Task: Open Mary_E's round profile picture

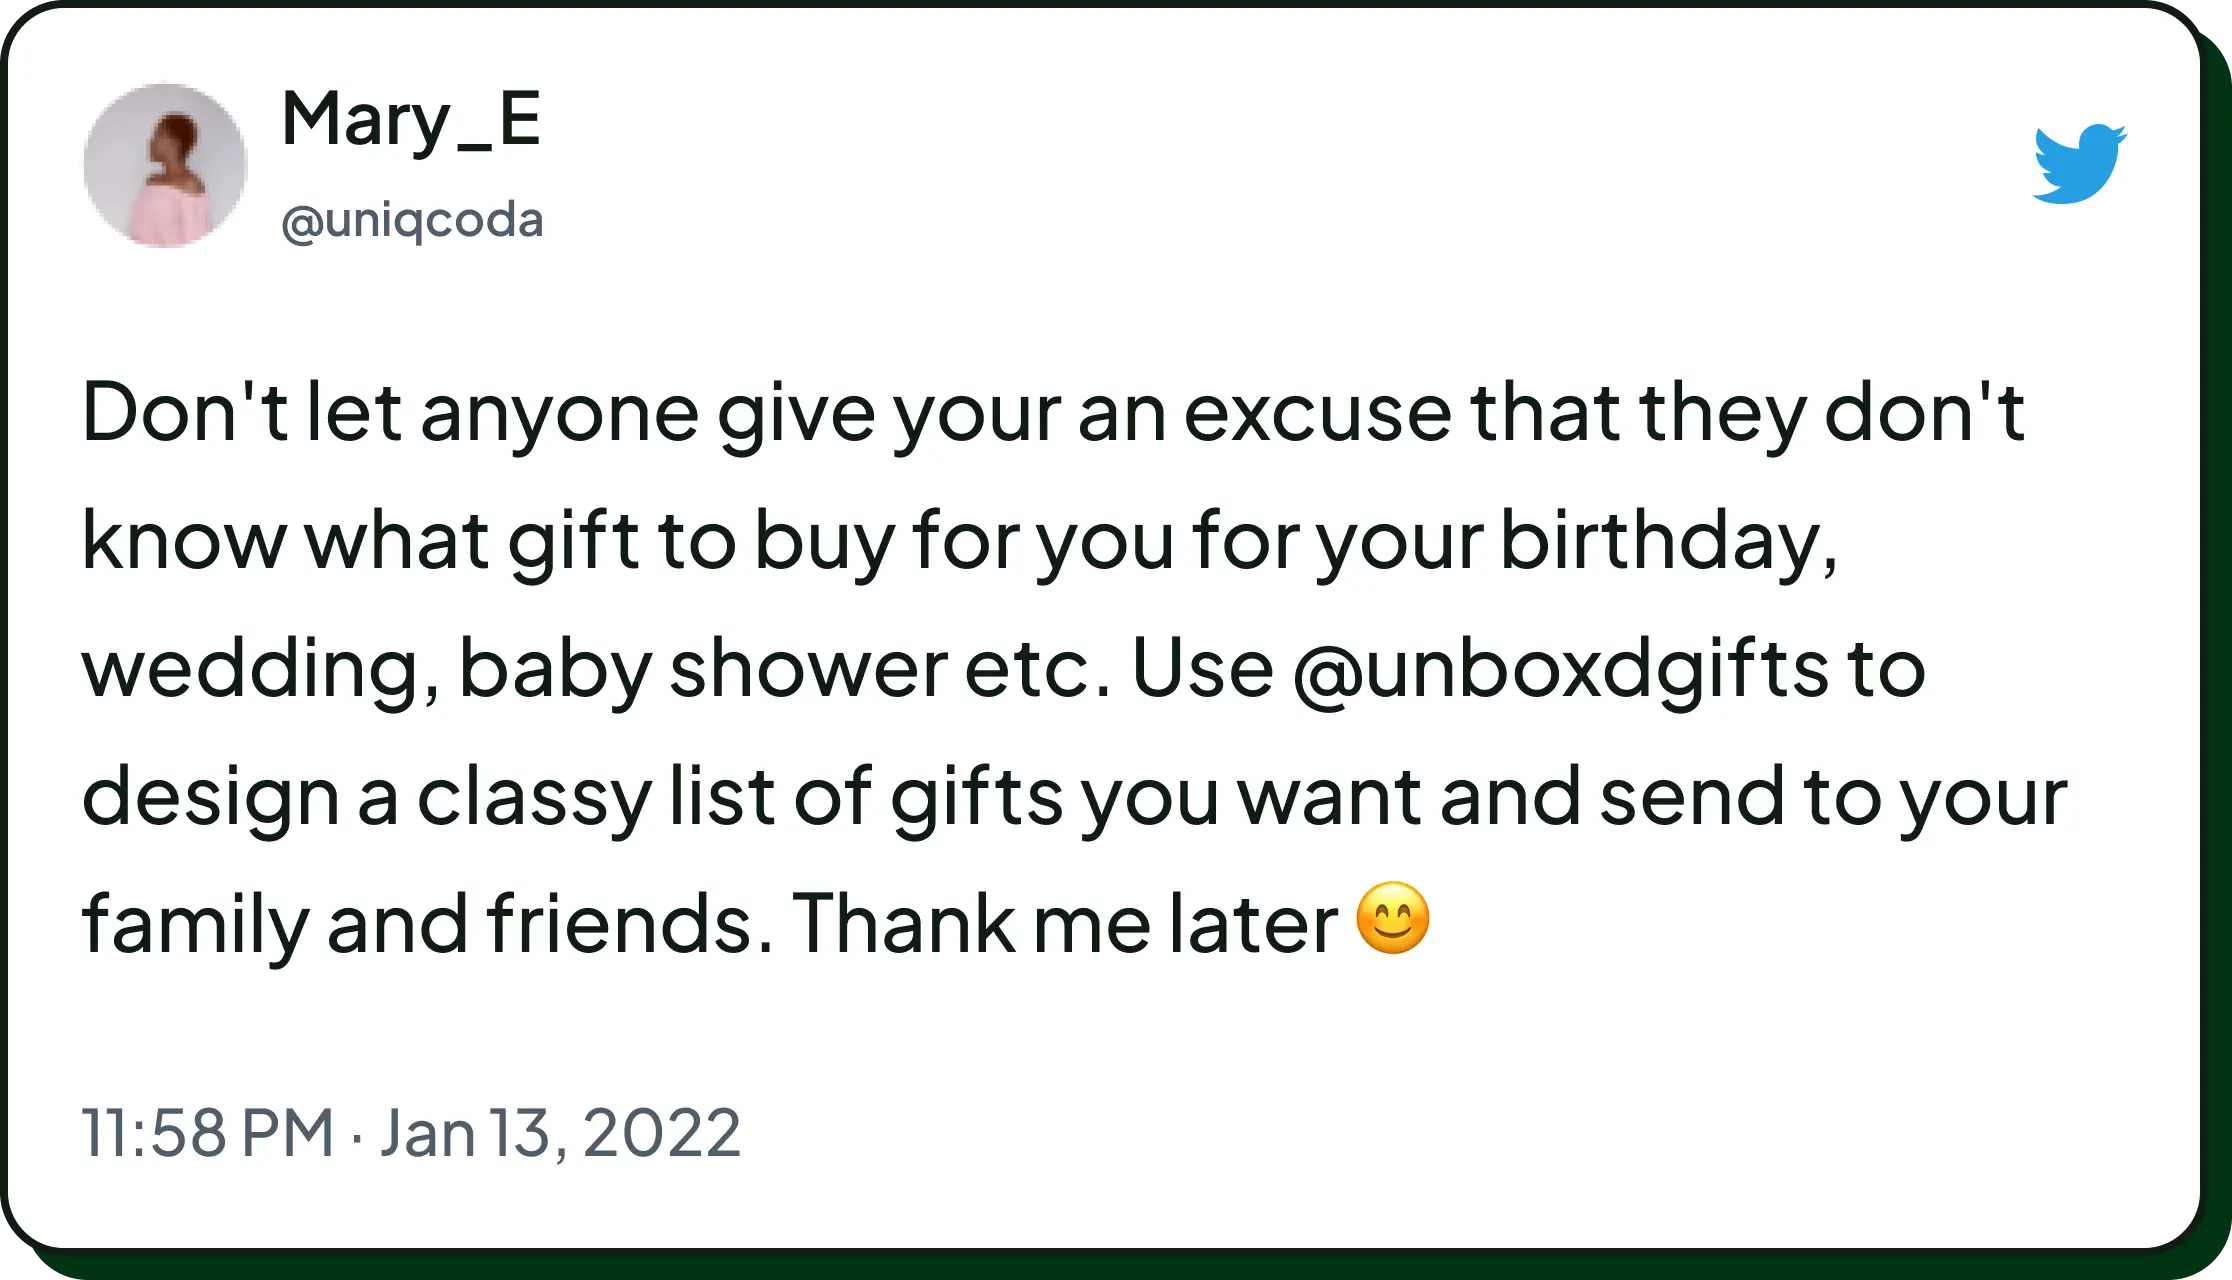Action: (165, 166)
